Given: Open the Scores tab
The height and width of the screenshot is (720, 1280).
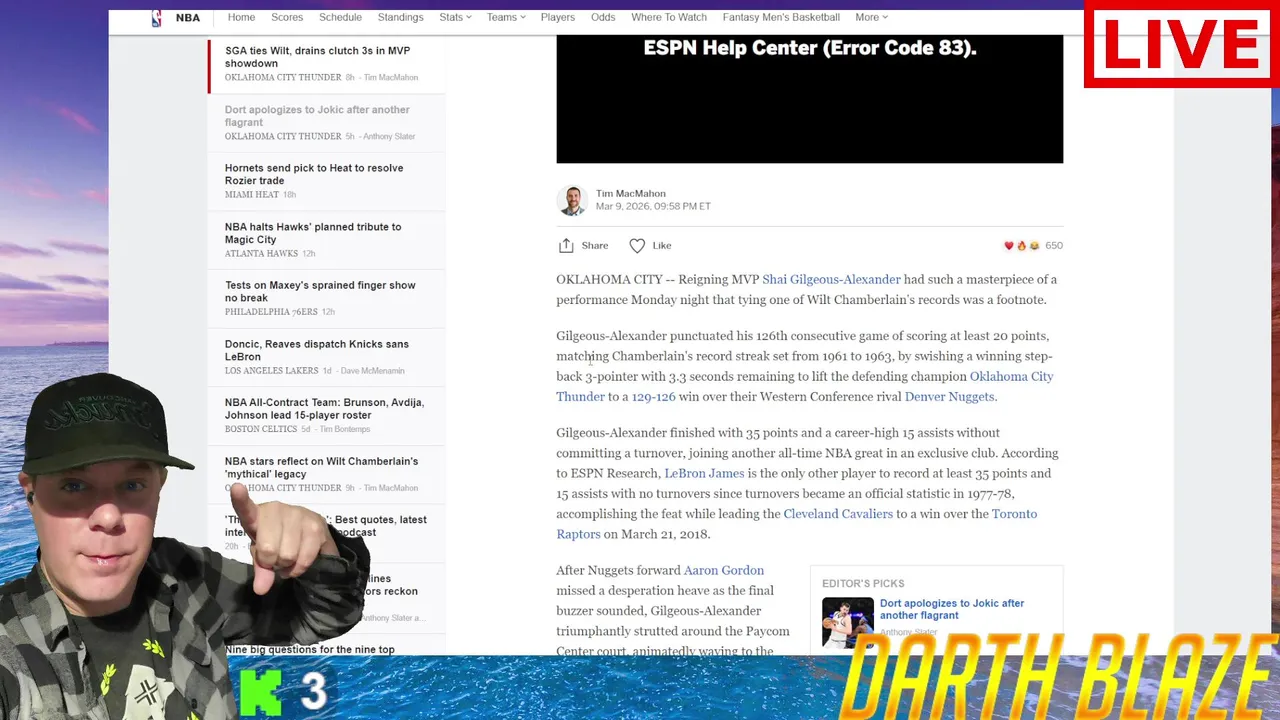Looking at the screenshot, I should [287, 17].
